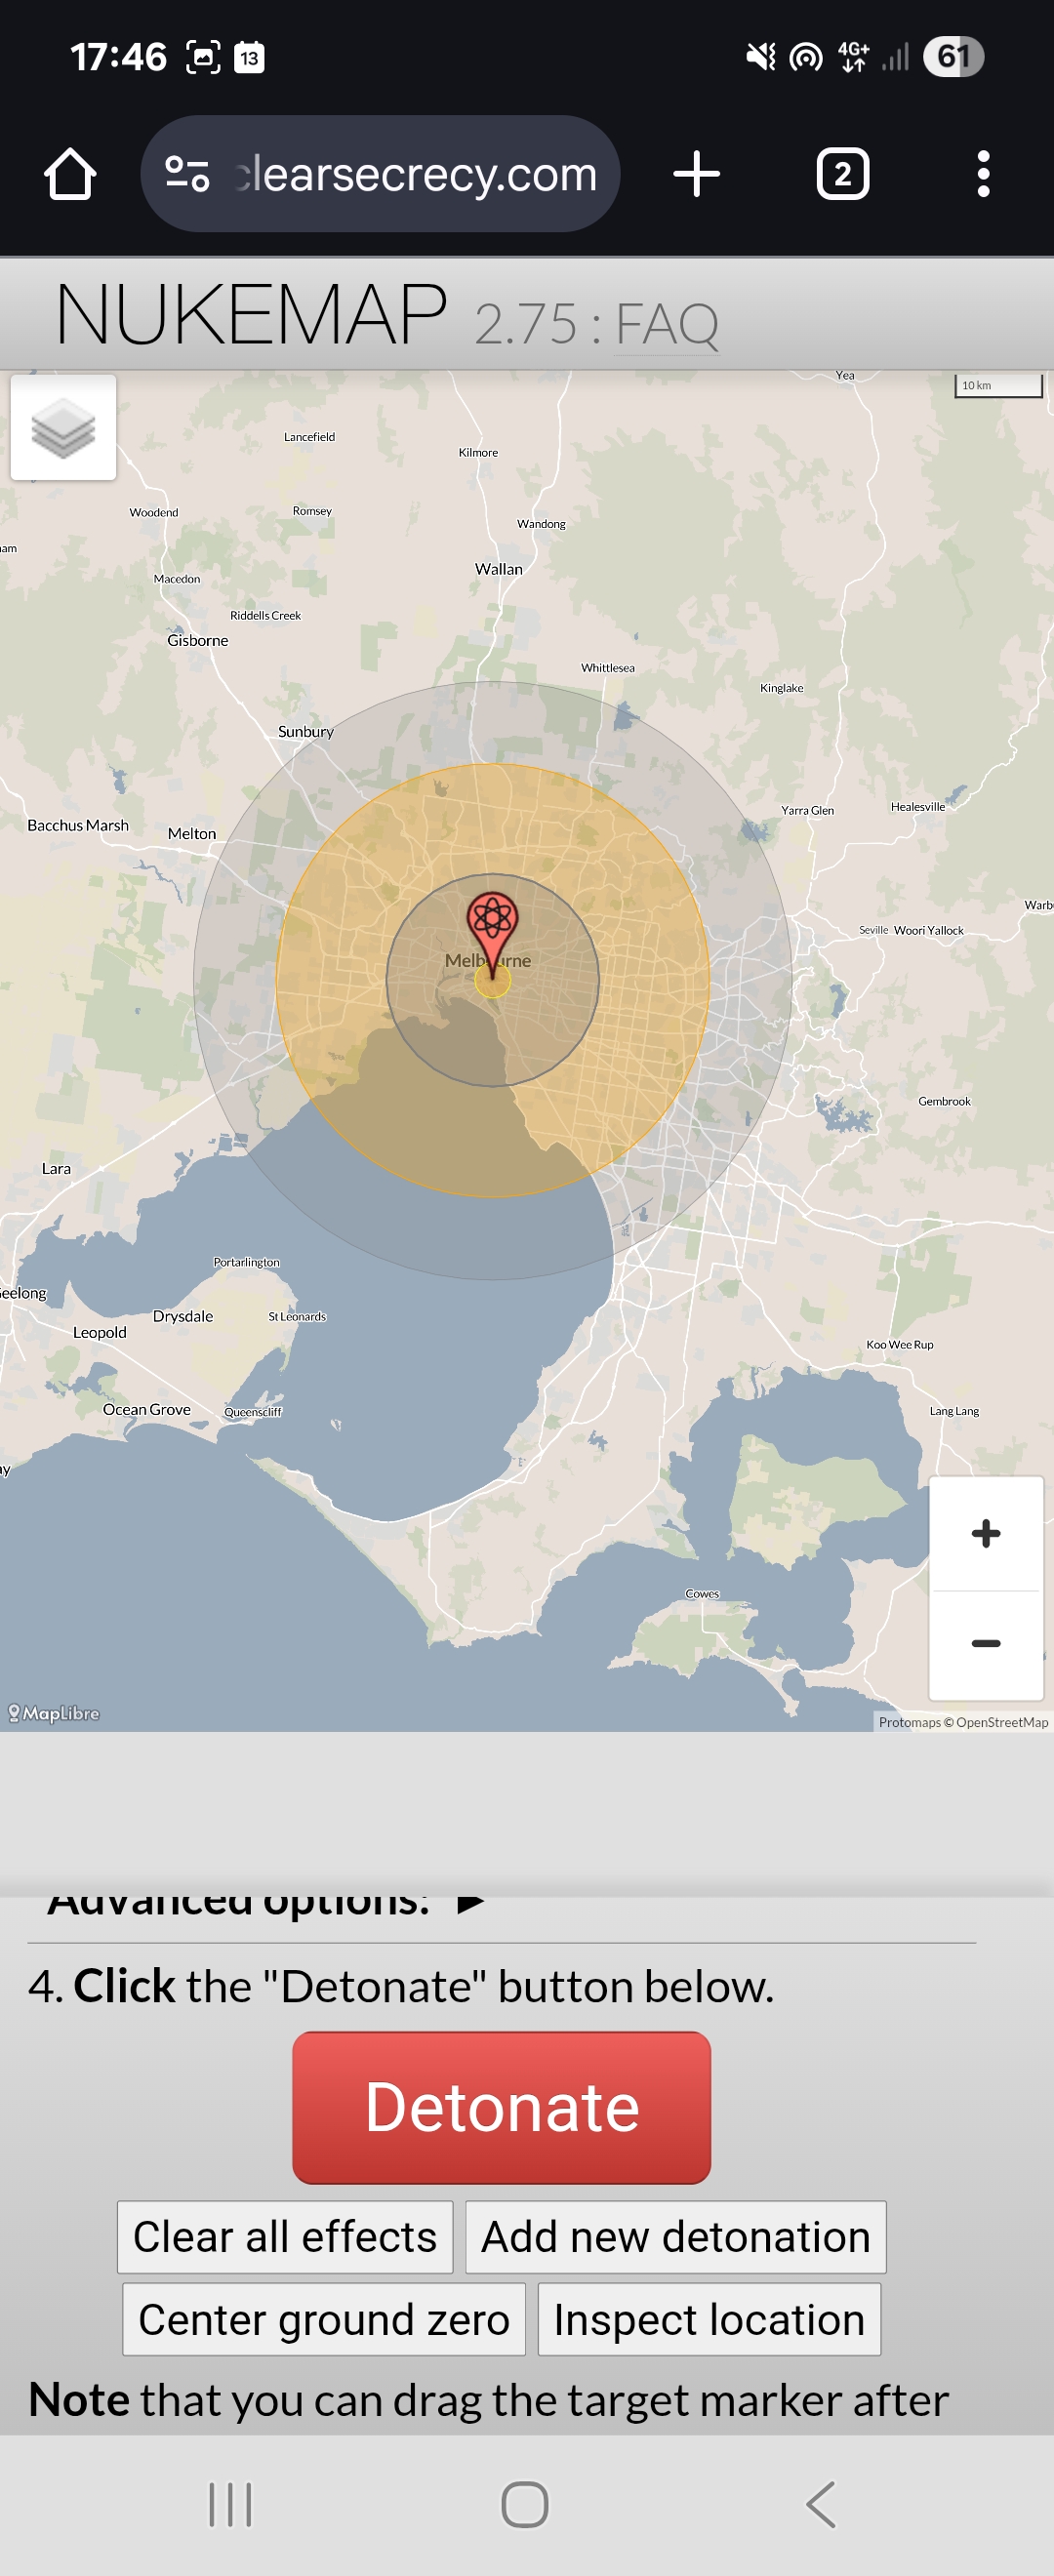The width and height of the screenshot is (1054, 2576).
Task: Tap the Android back navigation button
Action: (820, 2505)
